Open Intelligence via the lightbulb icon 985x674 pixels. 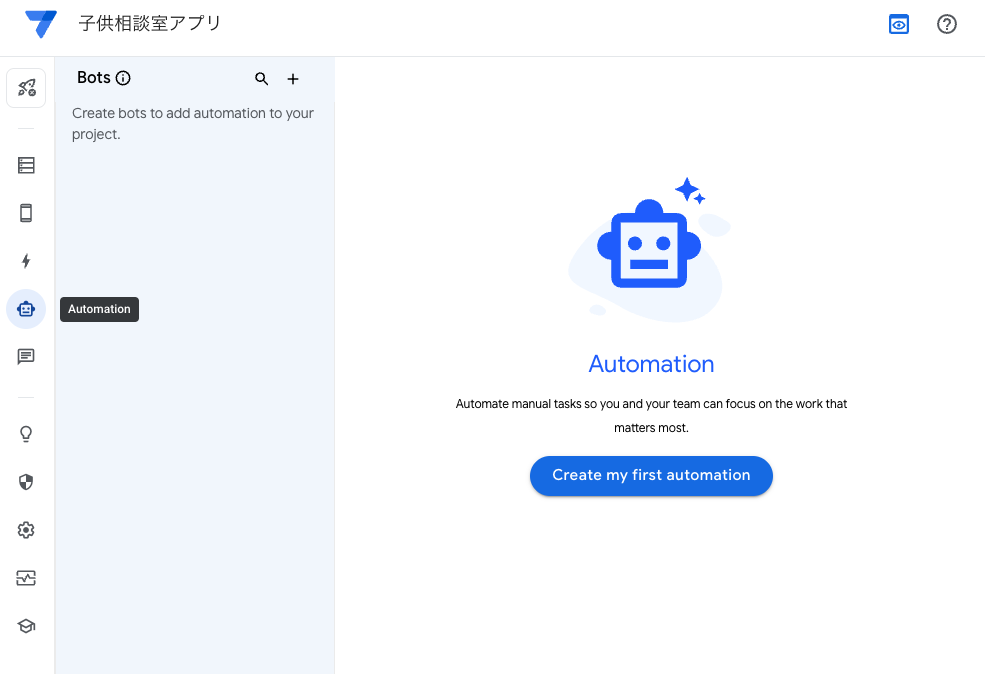pyautogui.click(x=25, y=433)
